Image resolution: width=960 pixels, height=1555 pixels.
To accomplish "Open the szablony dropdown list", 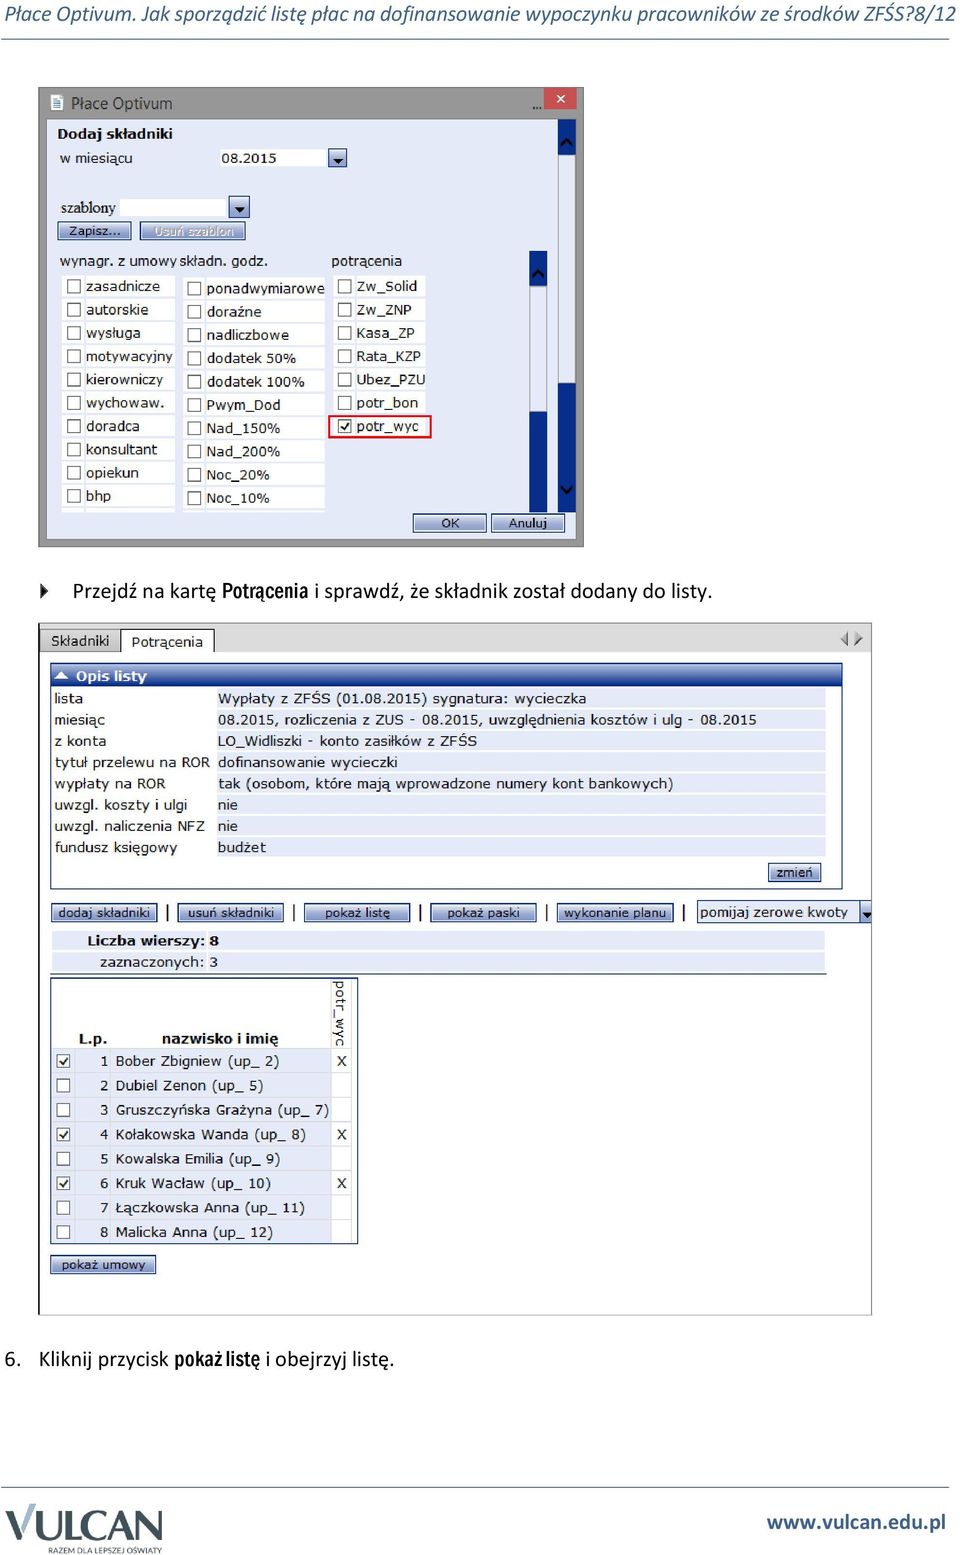I will tap(239, 207).
